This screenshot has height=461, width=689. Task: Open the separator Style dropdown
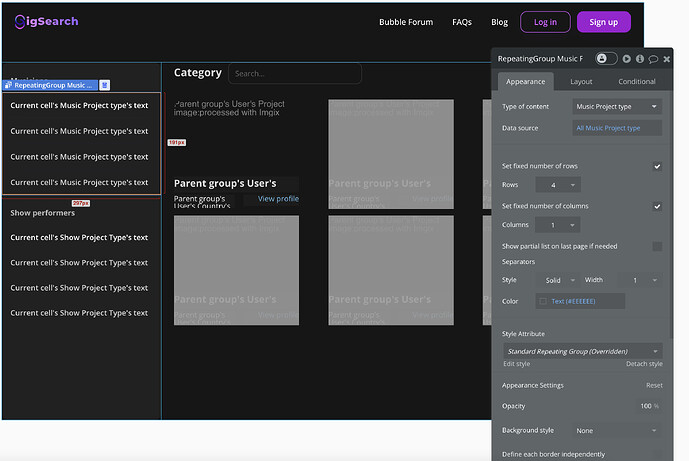[558, 280]
